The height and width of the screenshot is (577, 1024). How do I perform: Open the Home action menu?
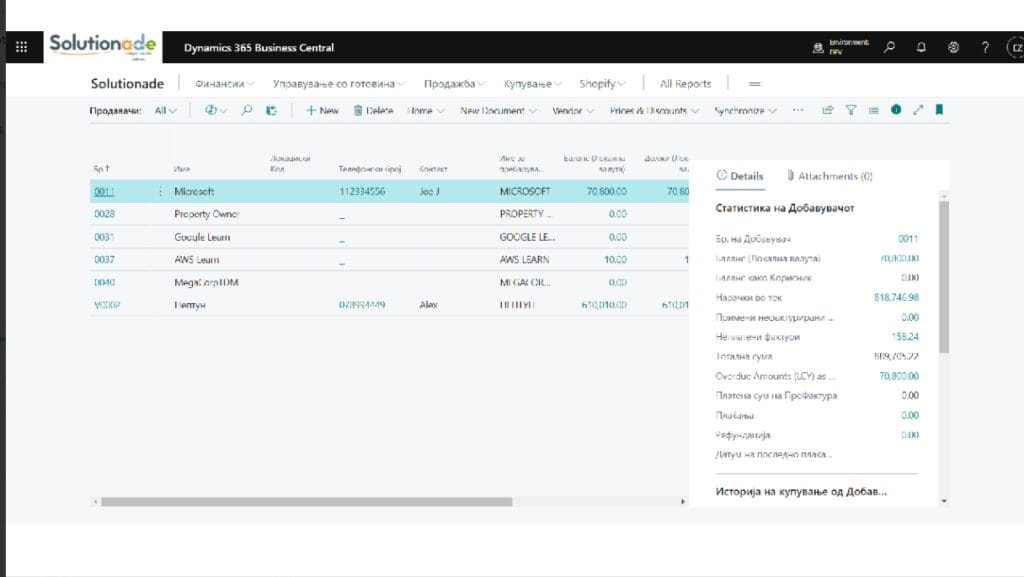coord(426,111)
